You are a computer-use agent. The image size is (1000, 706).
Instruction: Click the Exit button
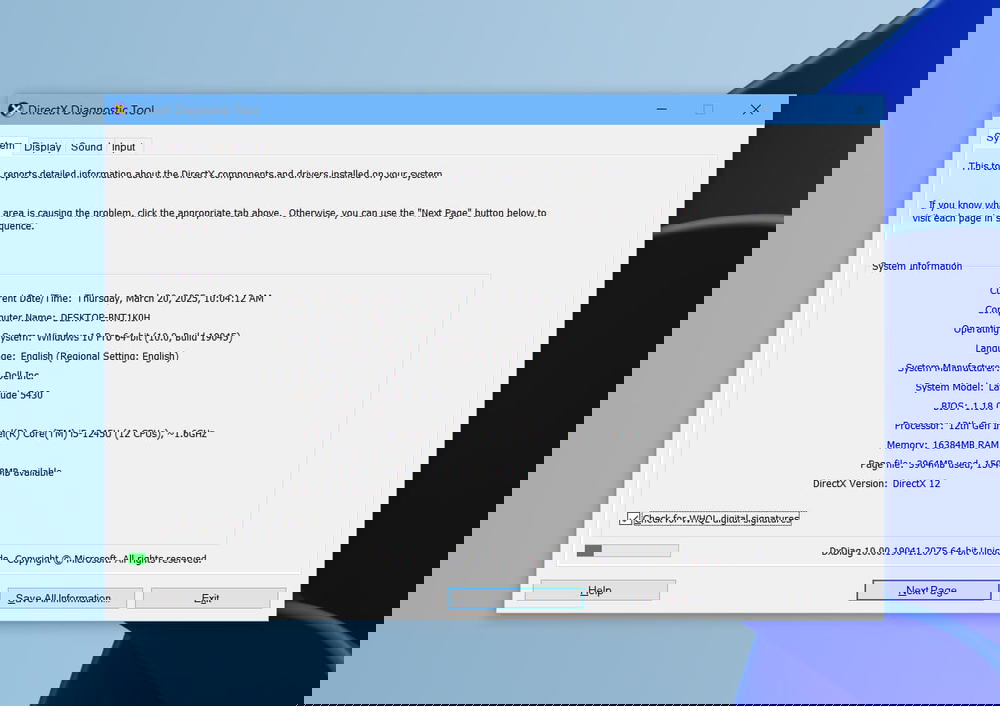tap(211, 598)
